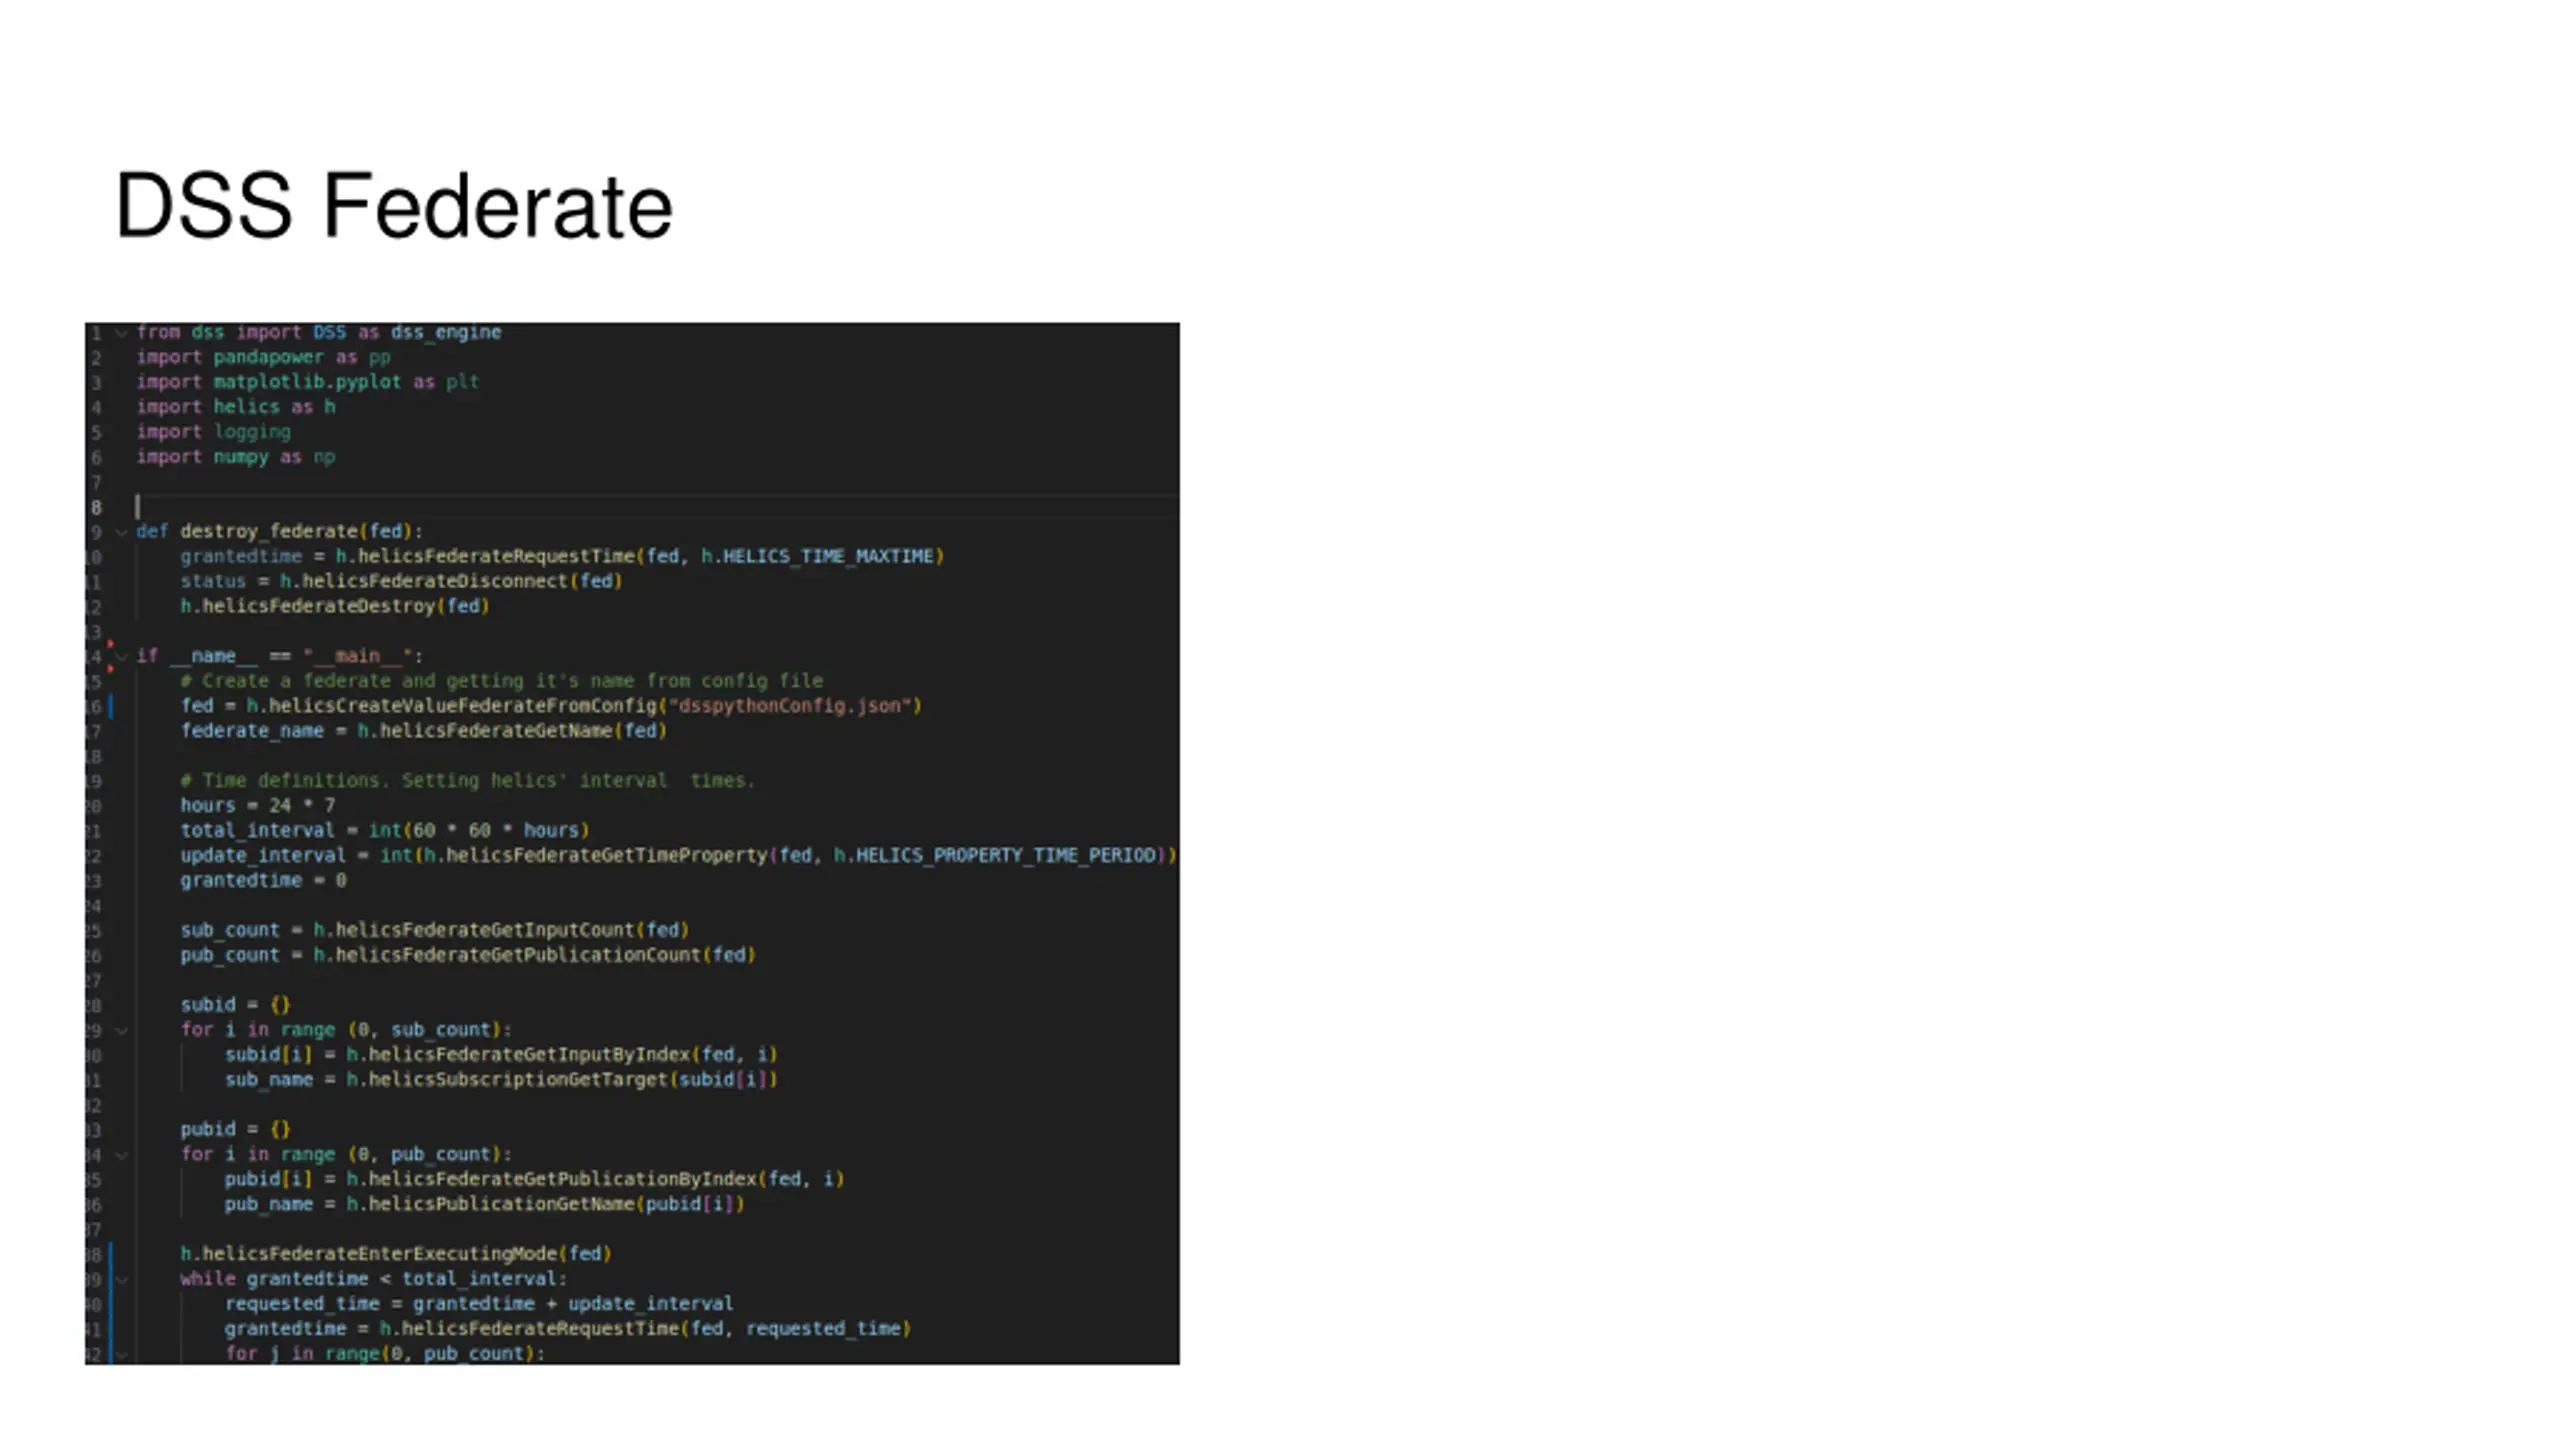Click 'helicsSubscriptionGetTarget' call
The width and height of the screenshot is (2560, 1440).
click(x=517, y=1080)
